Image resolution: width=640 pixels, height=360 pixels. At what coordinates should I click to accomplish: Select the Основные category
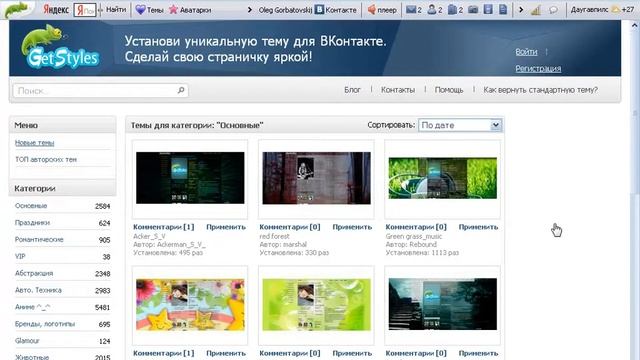pos(31,206)
